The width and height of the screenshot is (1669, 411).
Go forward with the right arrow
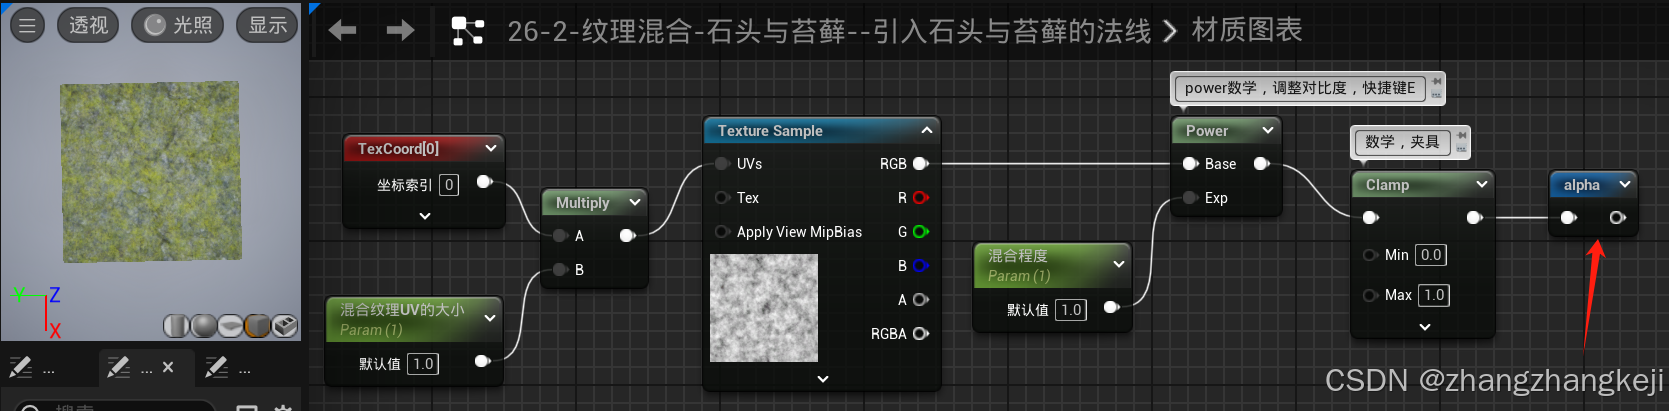click(x=400, y=31)
